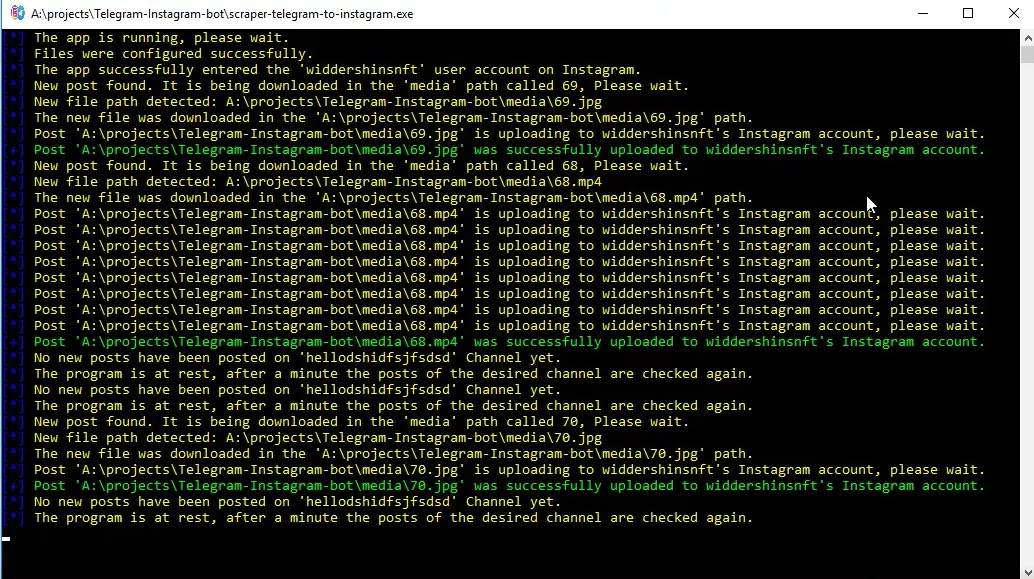Click 'new file was downloaded' line for 68.mp4

pyautogui.click(x=393, y=198)
